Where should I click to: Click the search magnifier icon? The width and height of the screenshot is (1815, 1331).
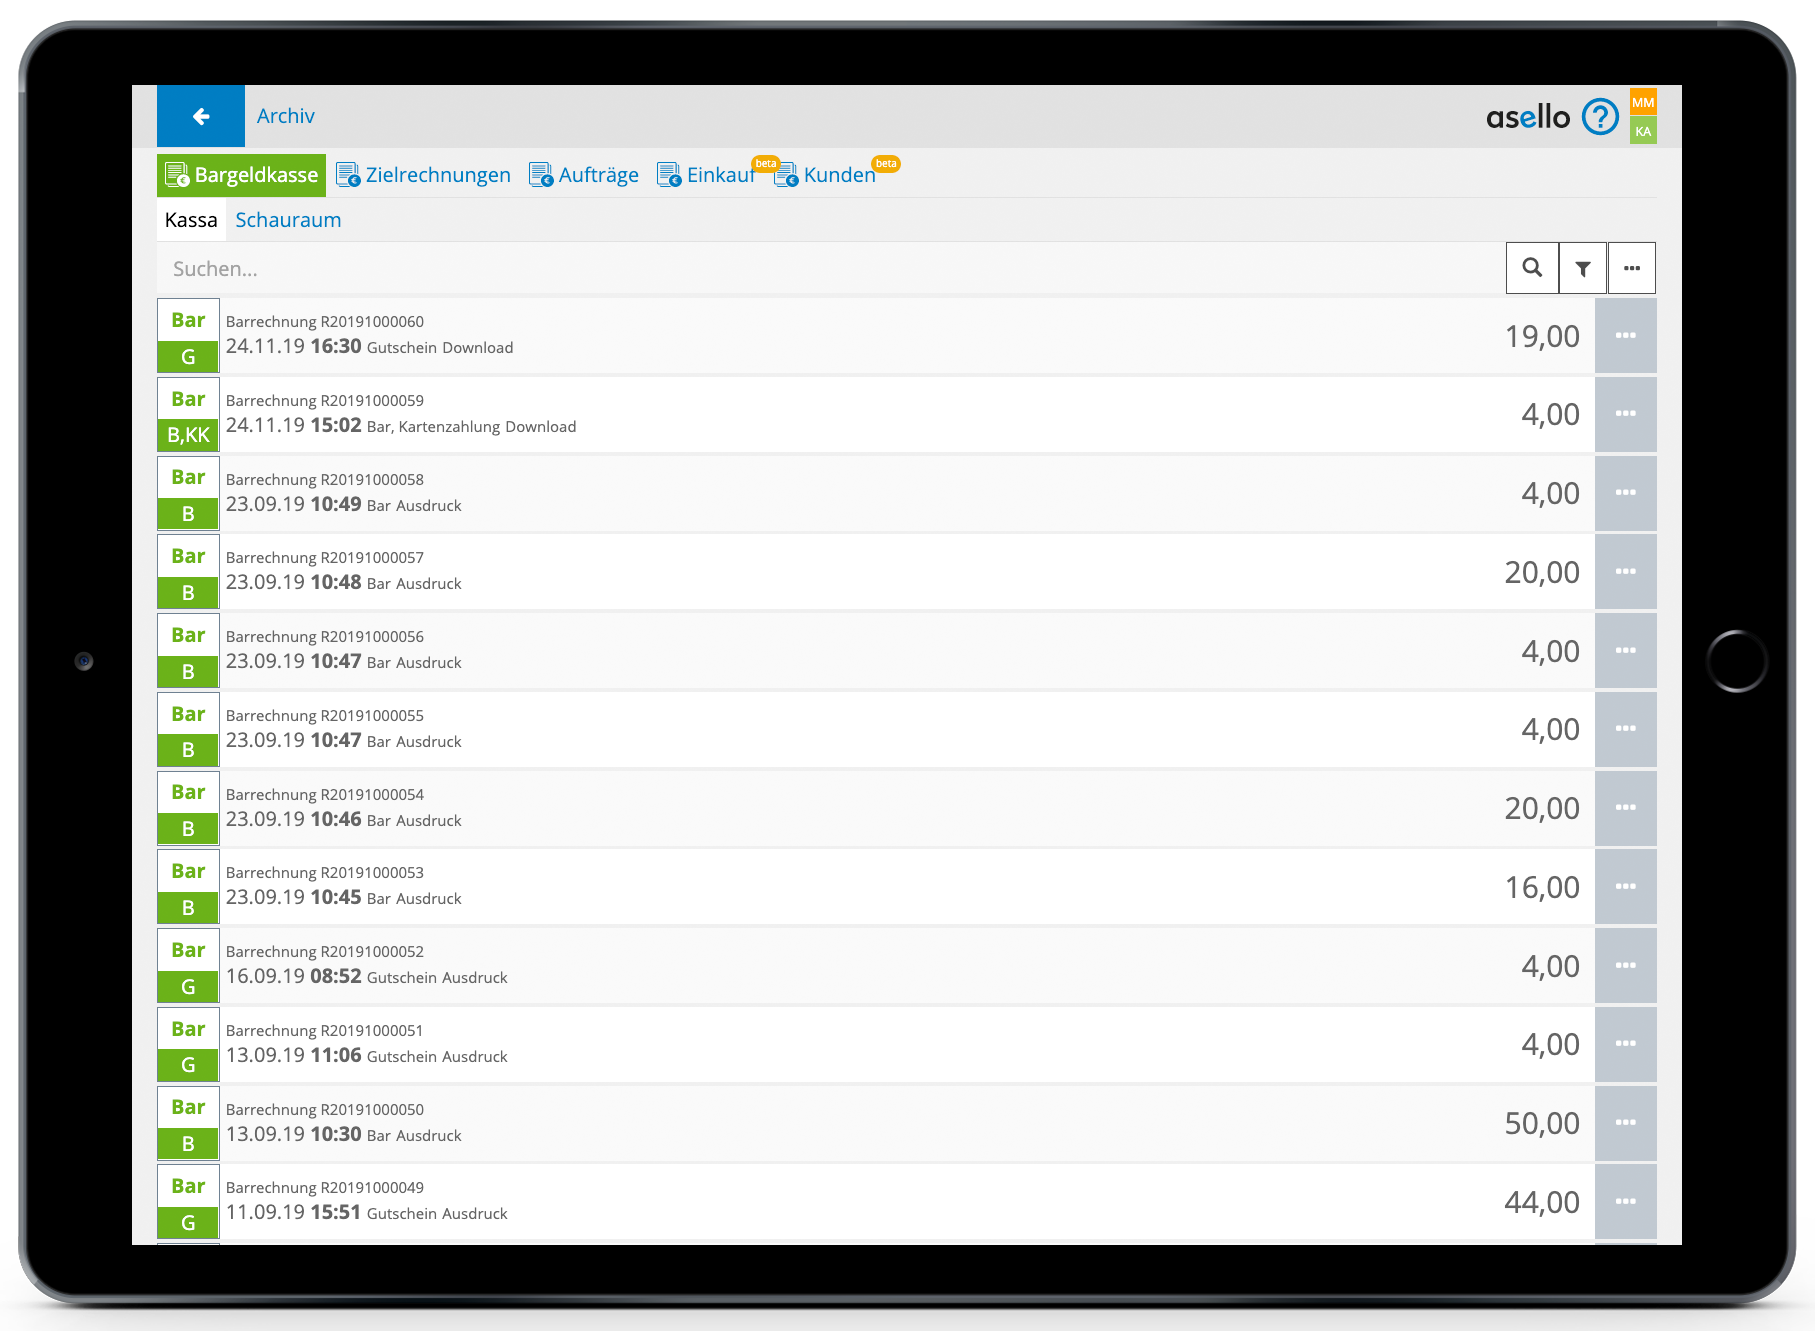[1531, 268]
